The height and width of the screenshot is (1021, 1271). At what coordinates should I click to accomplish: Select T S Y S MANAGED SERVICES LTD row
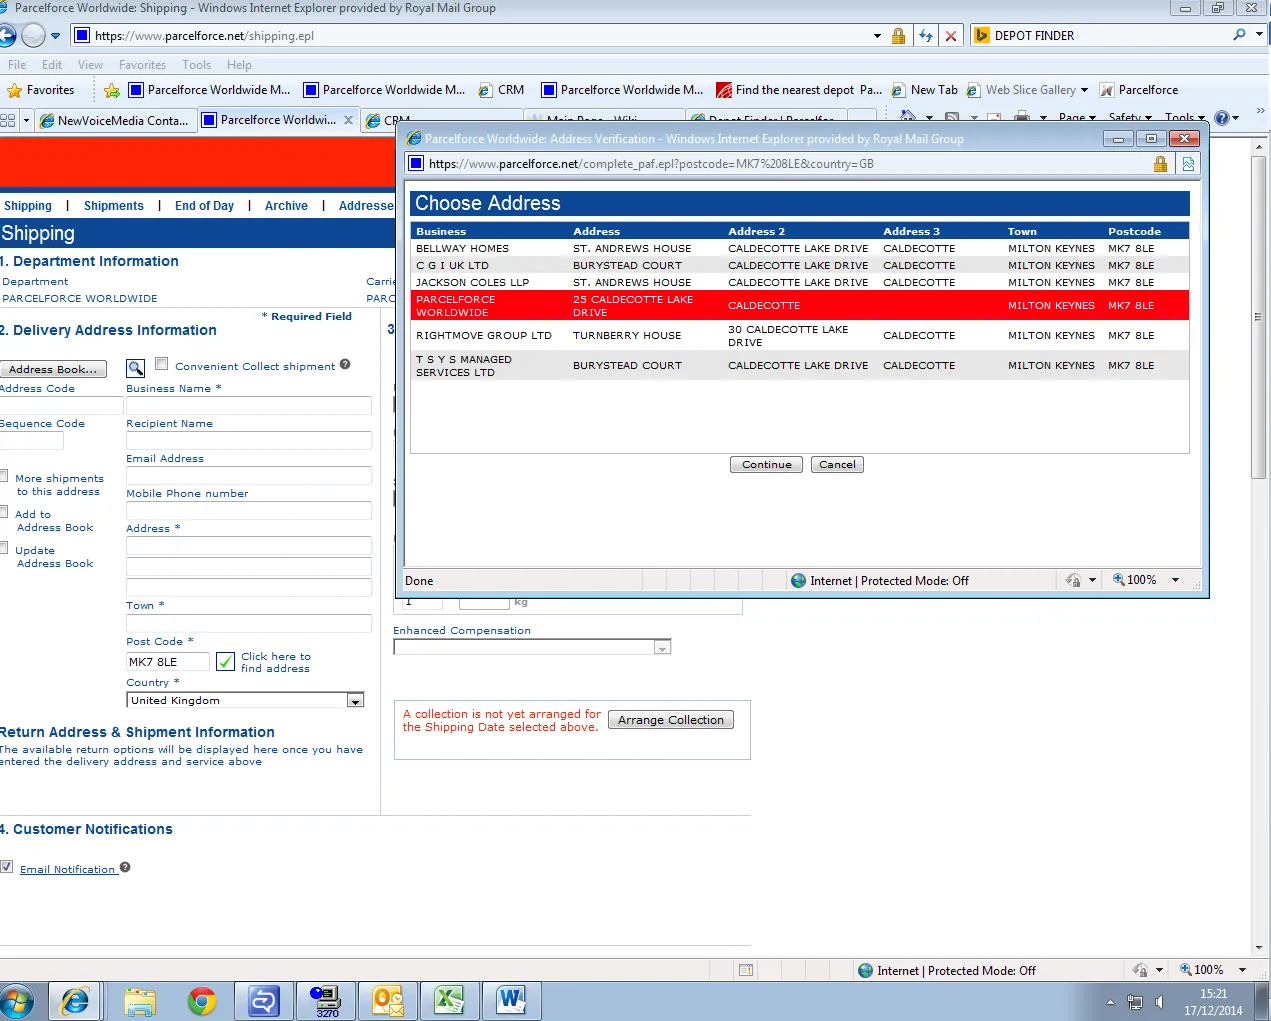tap(799, 366)
